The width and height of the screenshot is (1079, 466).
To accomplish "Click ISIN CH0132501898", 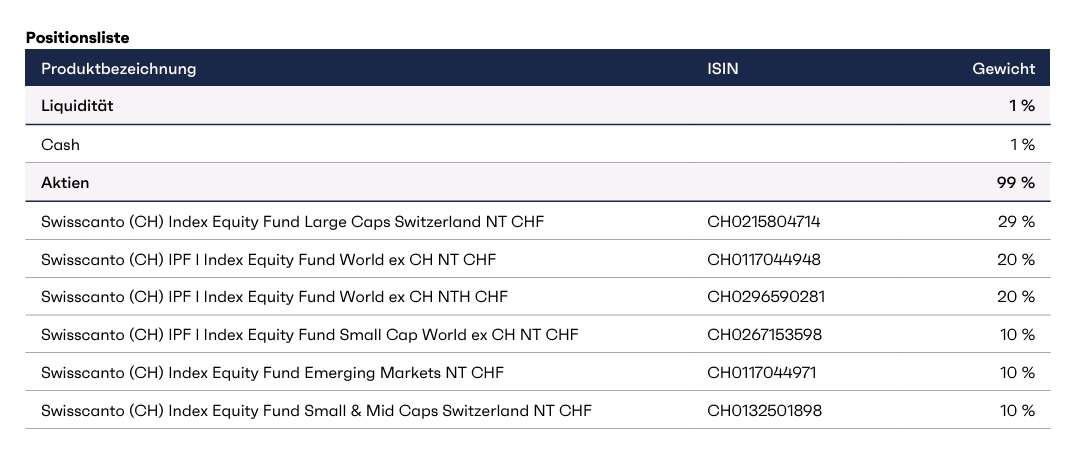I will coord(764,411).
